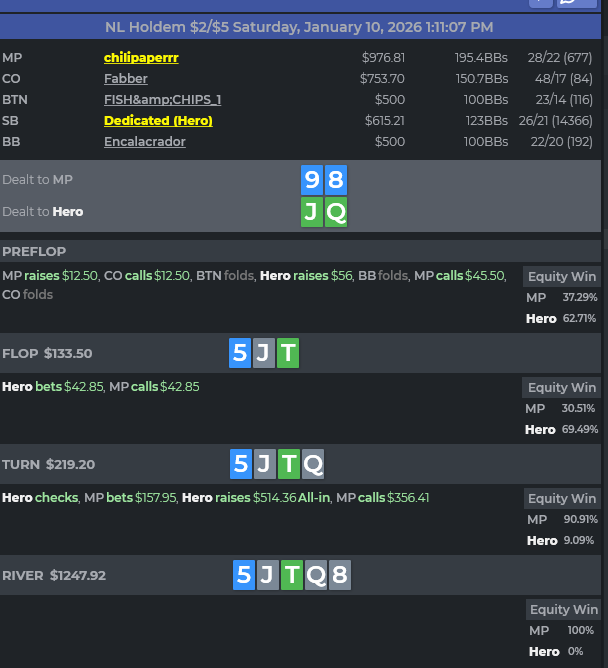The width and height of the screenshot is (608, 668).
Task: Click the 8 card dealt to MP
Action: coord(336,180)
